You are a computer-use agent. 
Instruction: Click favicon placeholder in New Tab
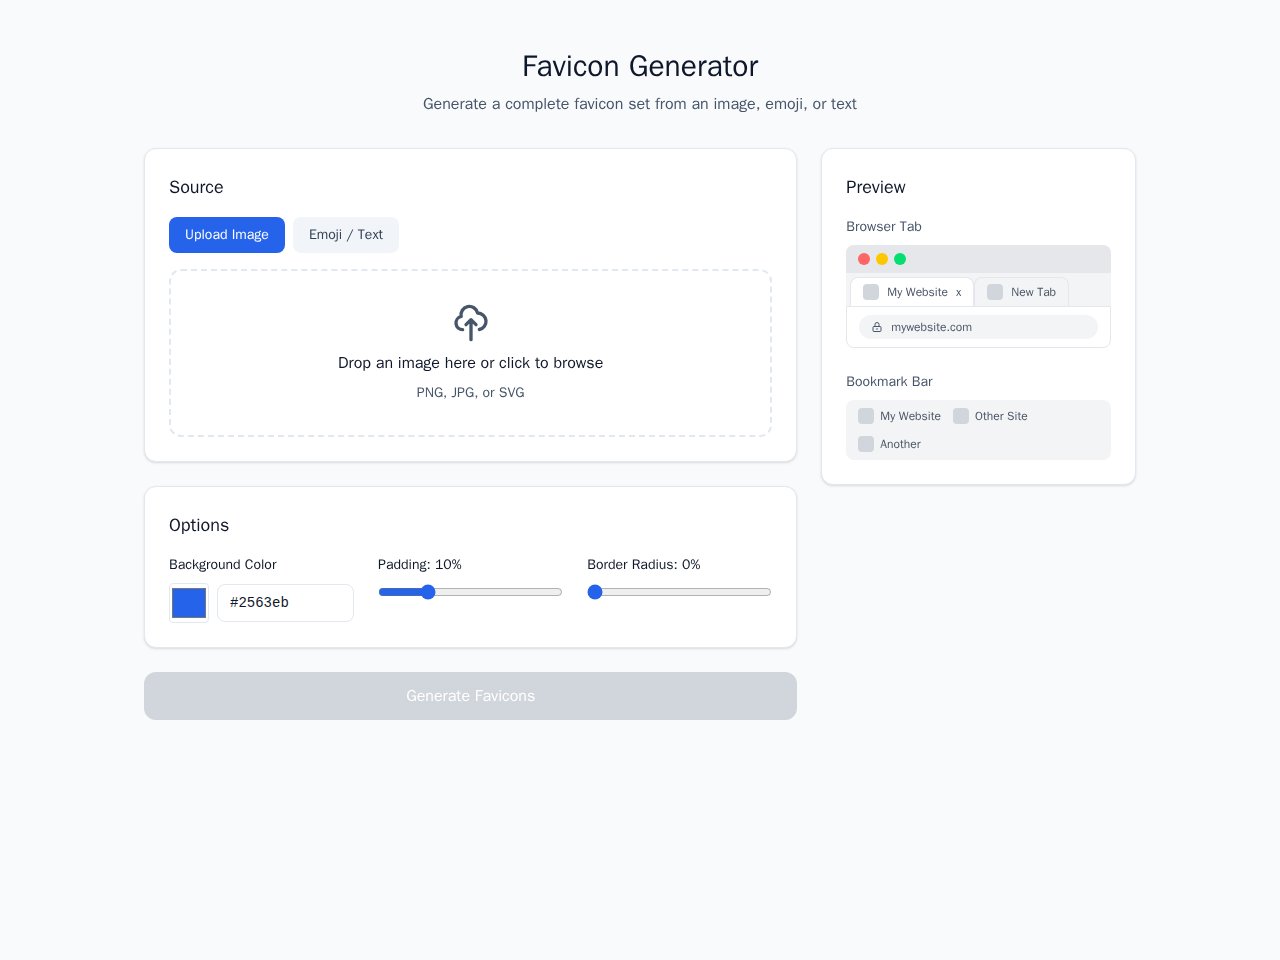pyautogui.click(x=995, y=292)
